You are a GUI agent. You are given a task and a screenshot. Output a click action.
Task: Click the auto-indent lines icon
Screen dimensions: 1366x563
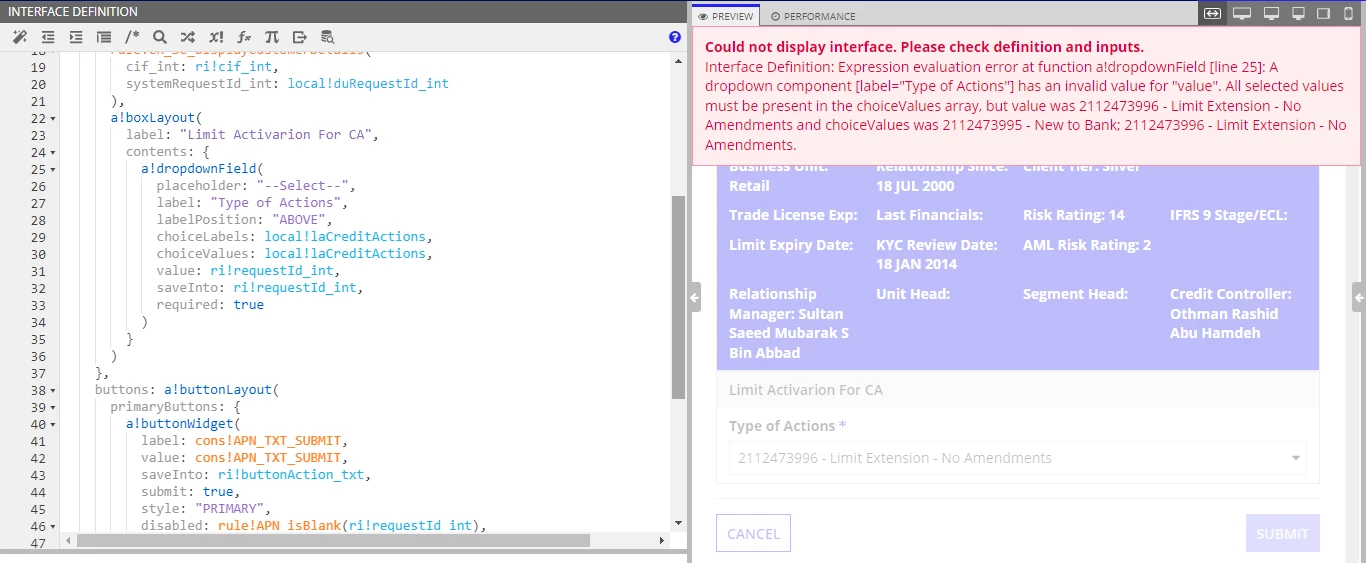tap(103, 37)
